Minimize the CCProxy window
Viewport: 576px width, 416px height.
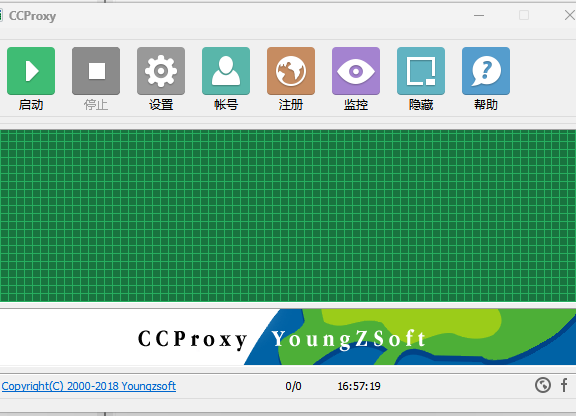tap(479, 15)
